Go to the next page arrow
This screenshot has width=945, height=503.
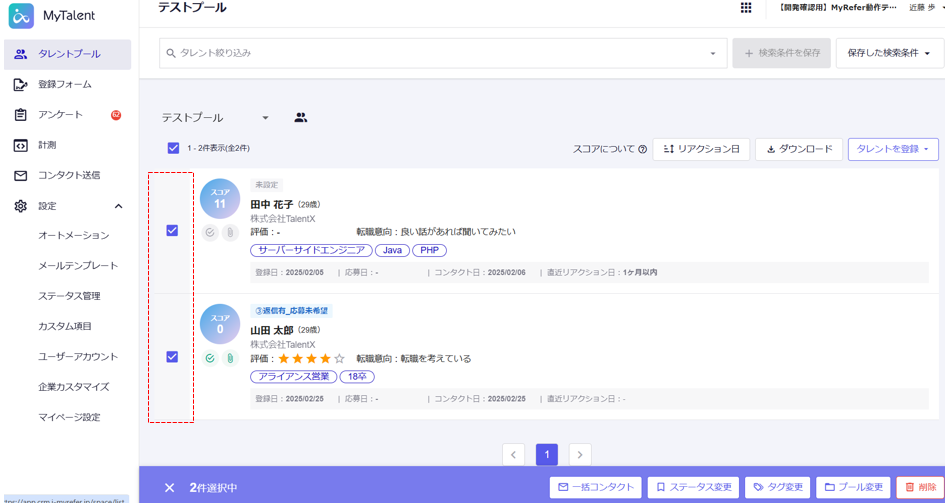coord(580,454)
